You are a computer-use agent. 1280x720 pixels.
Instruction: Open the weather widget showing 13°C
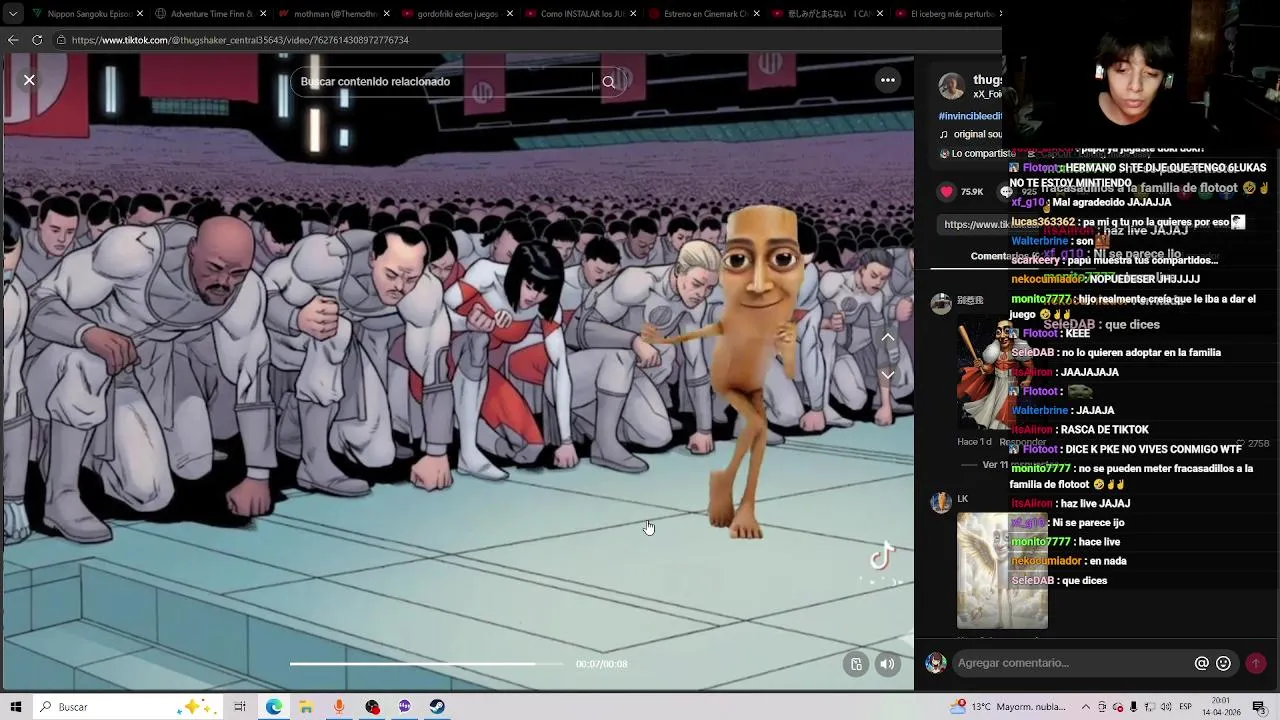point(1008,707)
